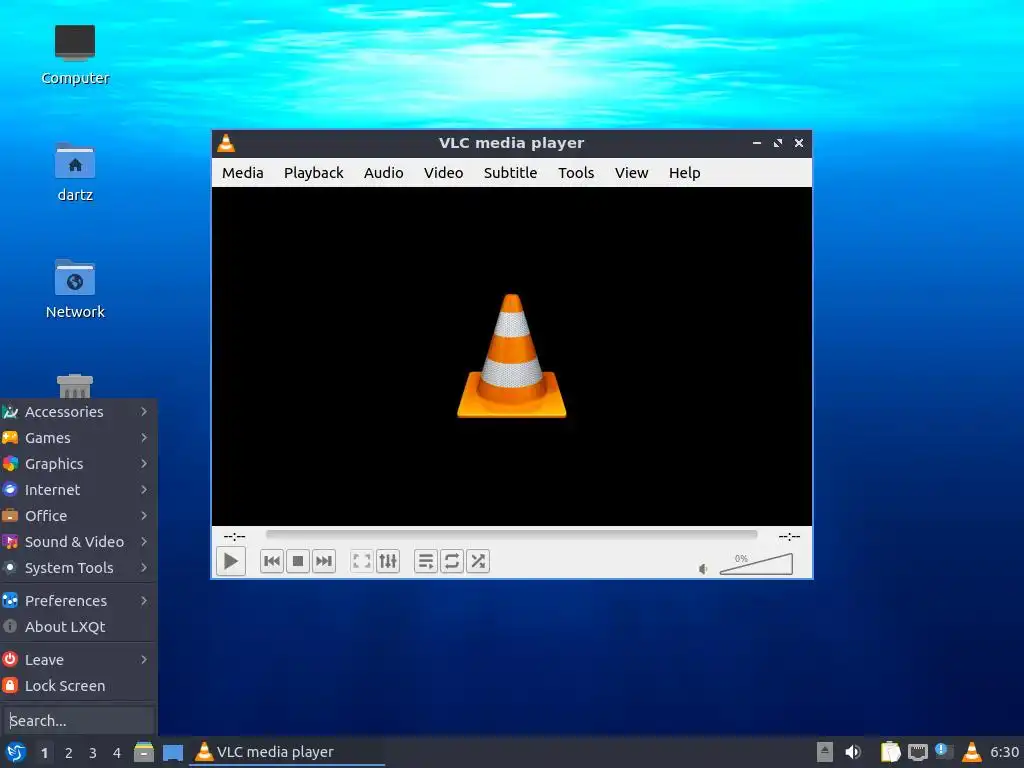
Task: Click removable media tray icon
Action: (x=825, y=752)
